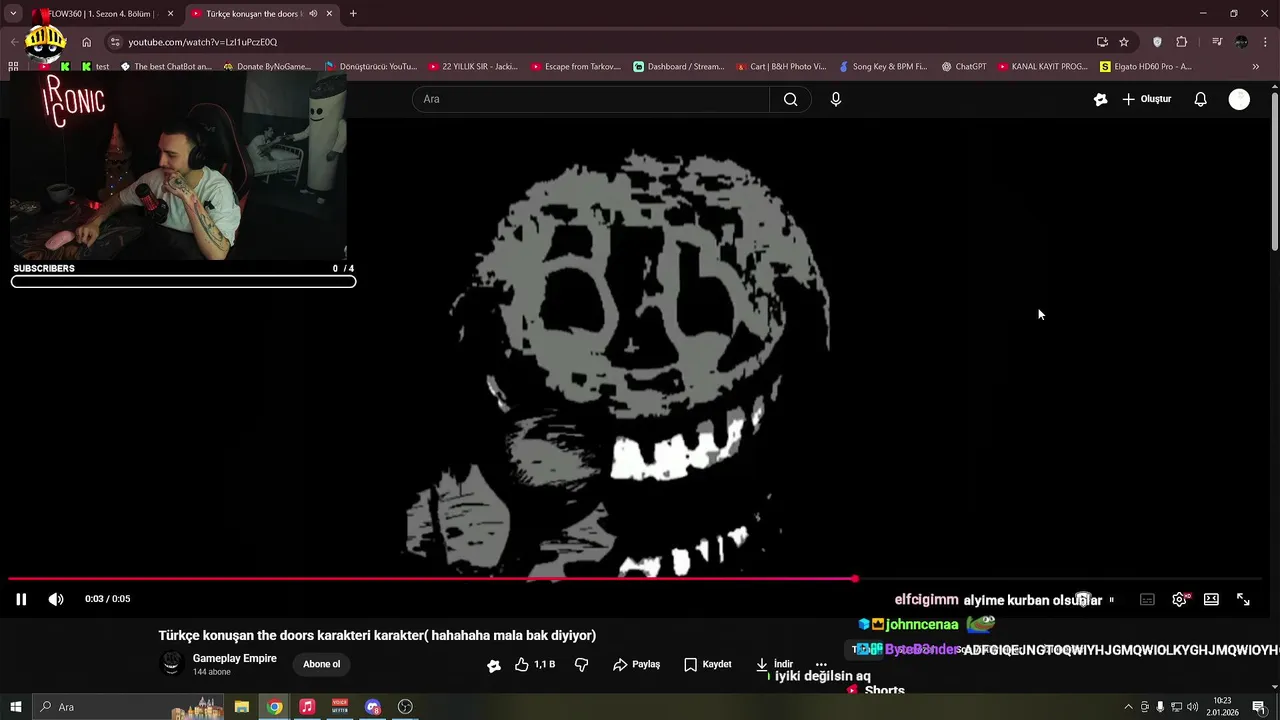Click the Gameplay Empire channel avatar
This screenshot has height=720, width=1280.
pos(172,663)
